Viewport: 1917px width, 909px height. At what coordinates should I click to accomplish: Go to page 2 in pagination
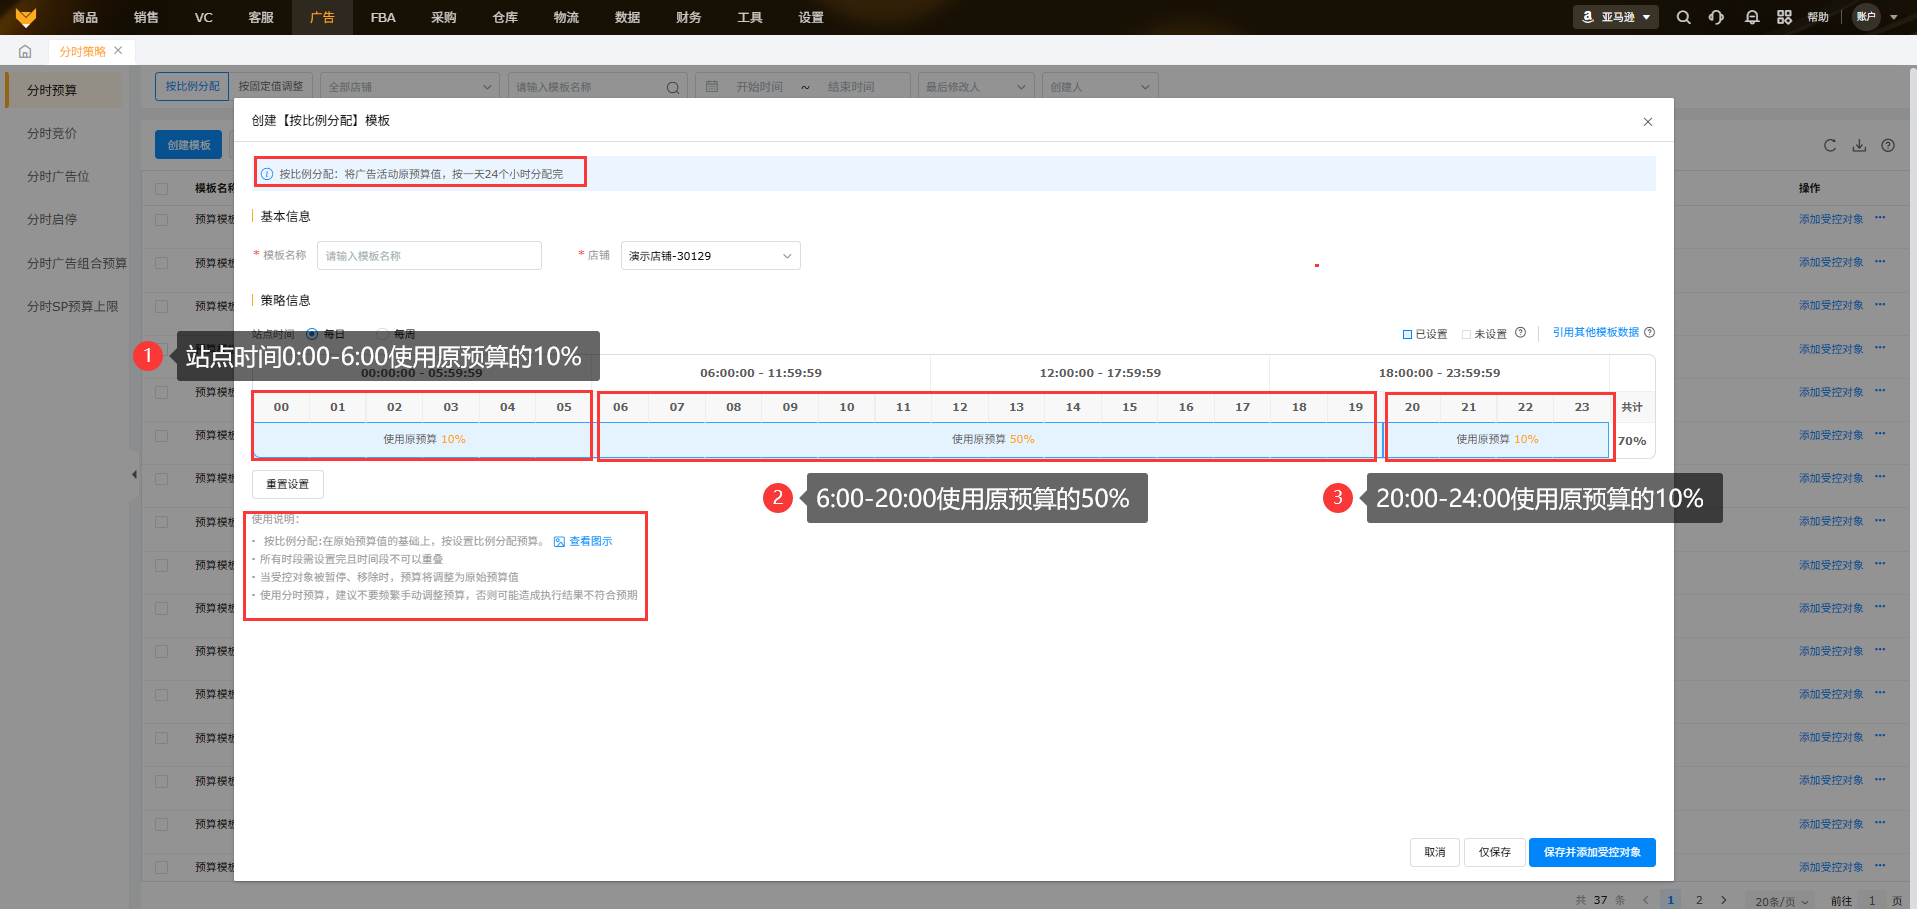pos(1699,900)
